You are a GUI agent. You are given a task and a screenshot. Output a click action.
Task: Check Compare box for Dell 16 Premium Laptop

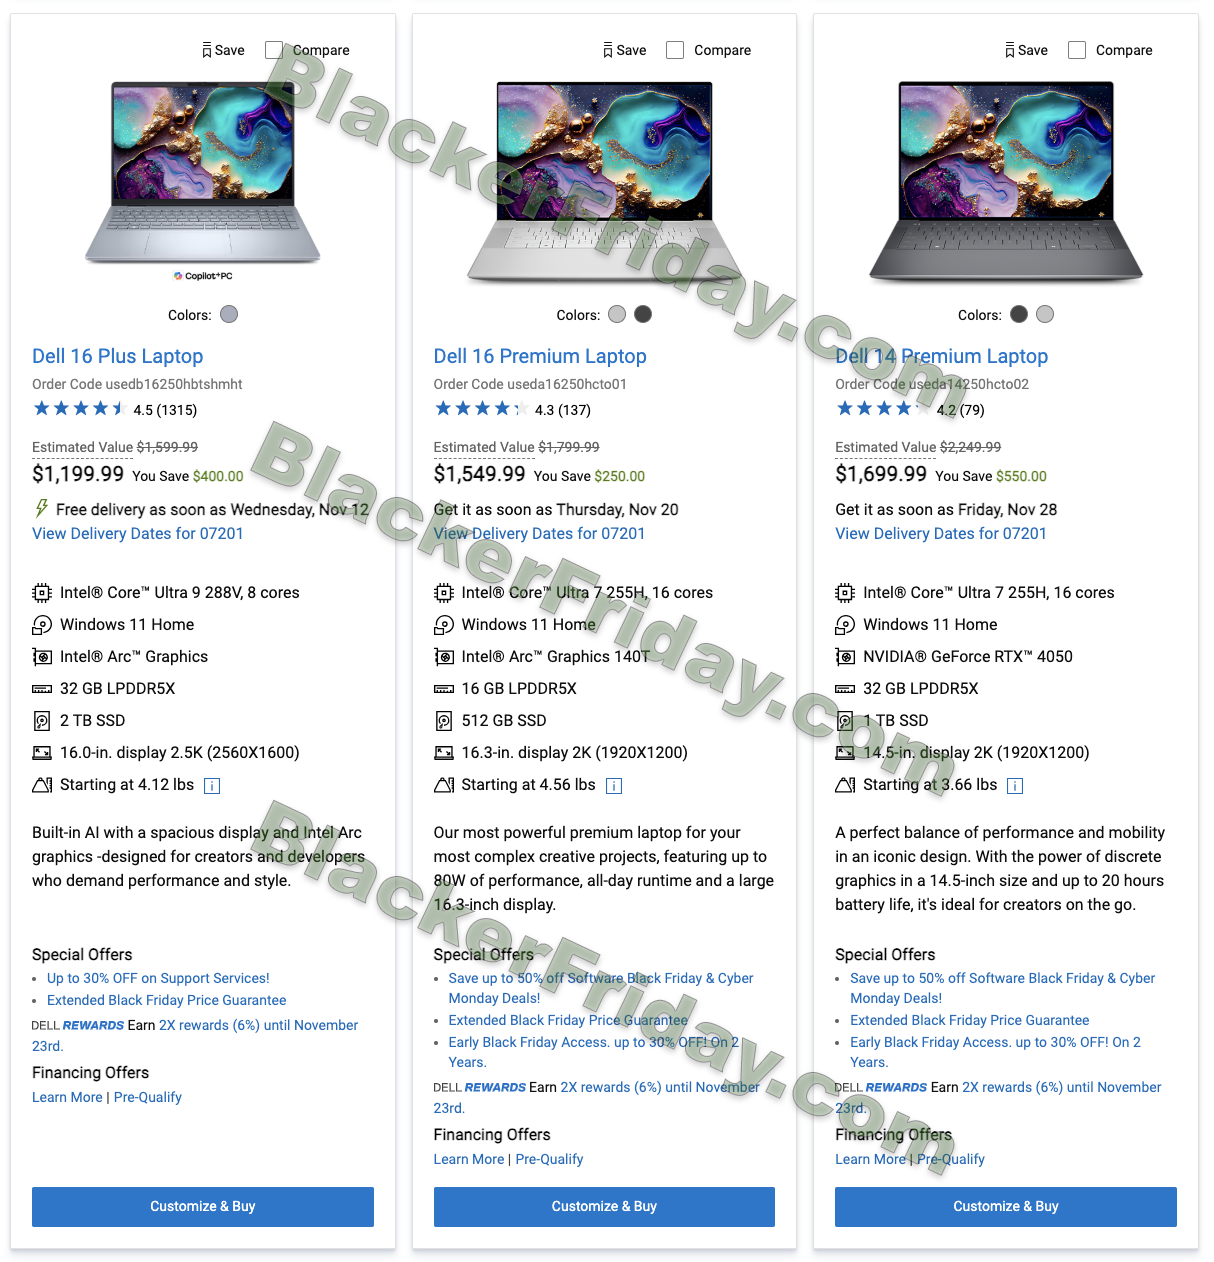[675, 50]
